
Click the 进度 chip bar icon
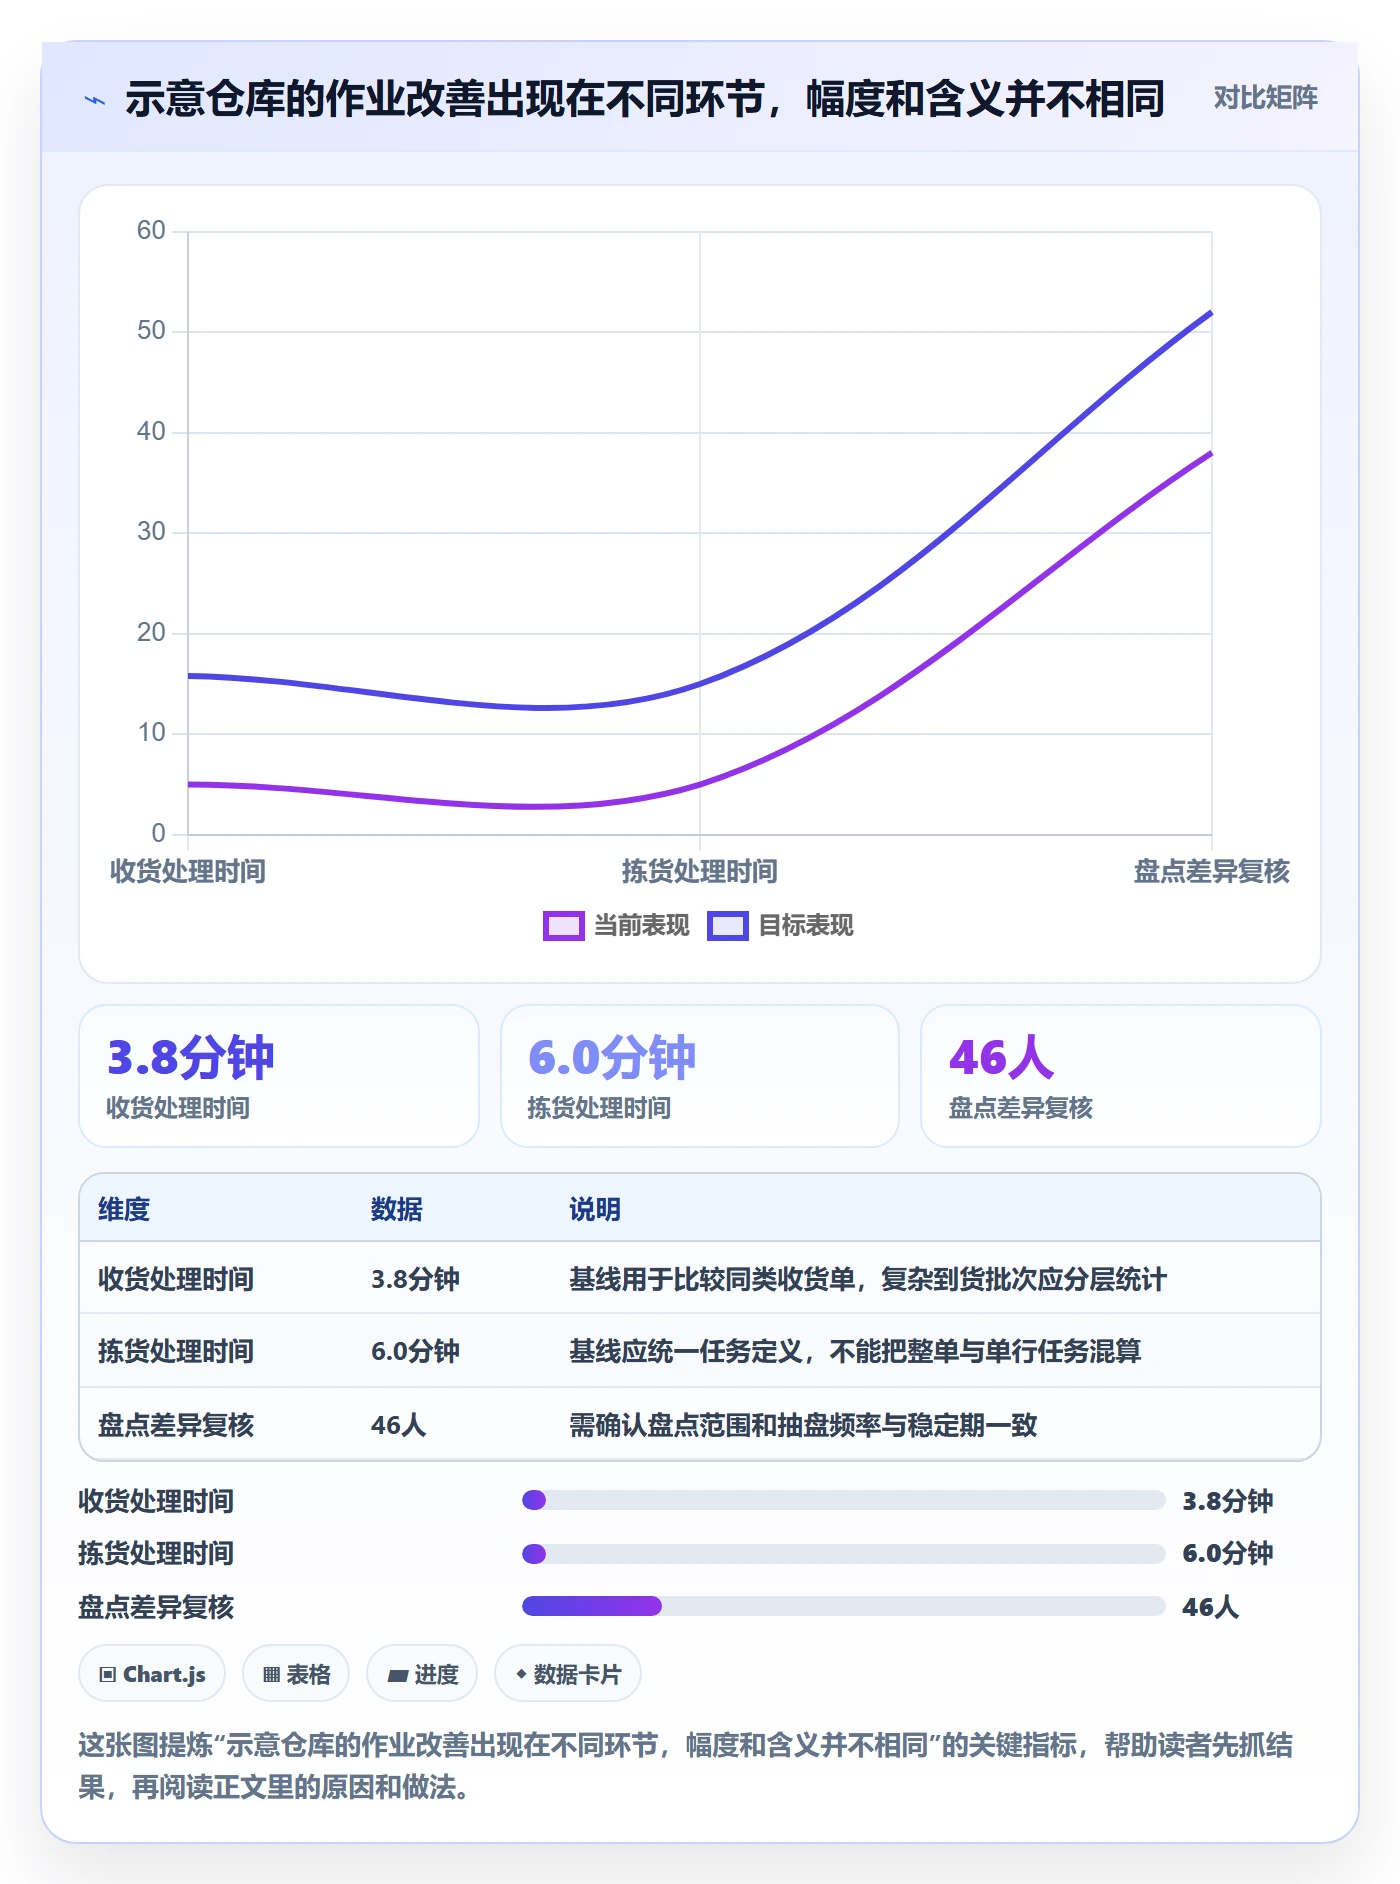tap(397, 1676)
